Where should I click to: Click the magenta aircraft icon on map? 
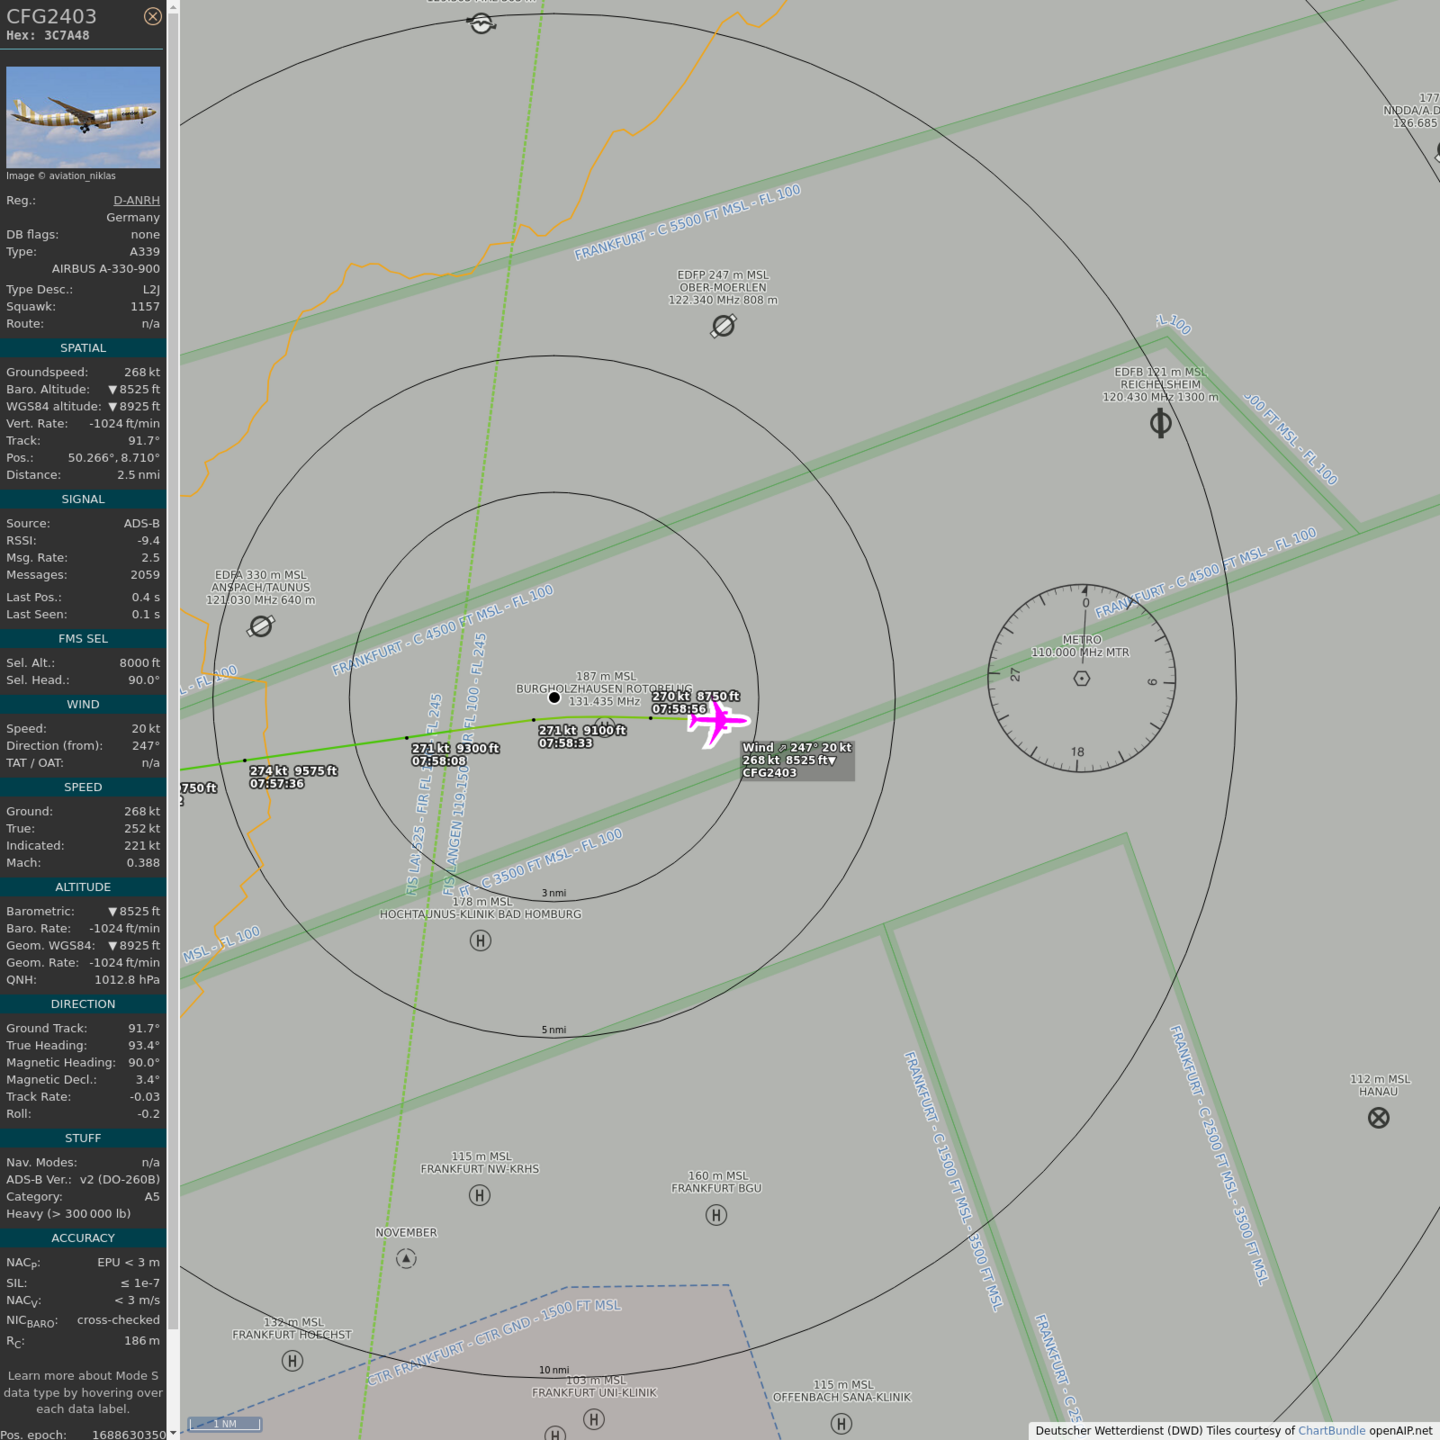click(x=717, y=721)
